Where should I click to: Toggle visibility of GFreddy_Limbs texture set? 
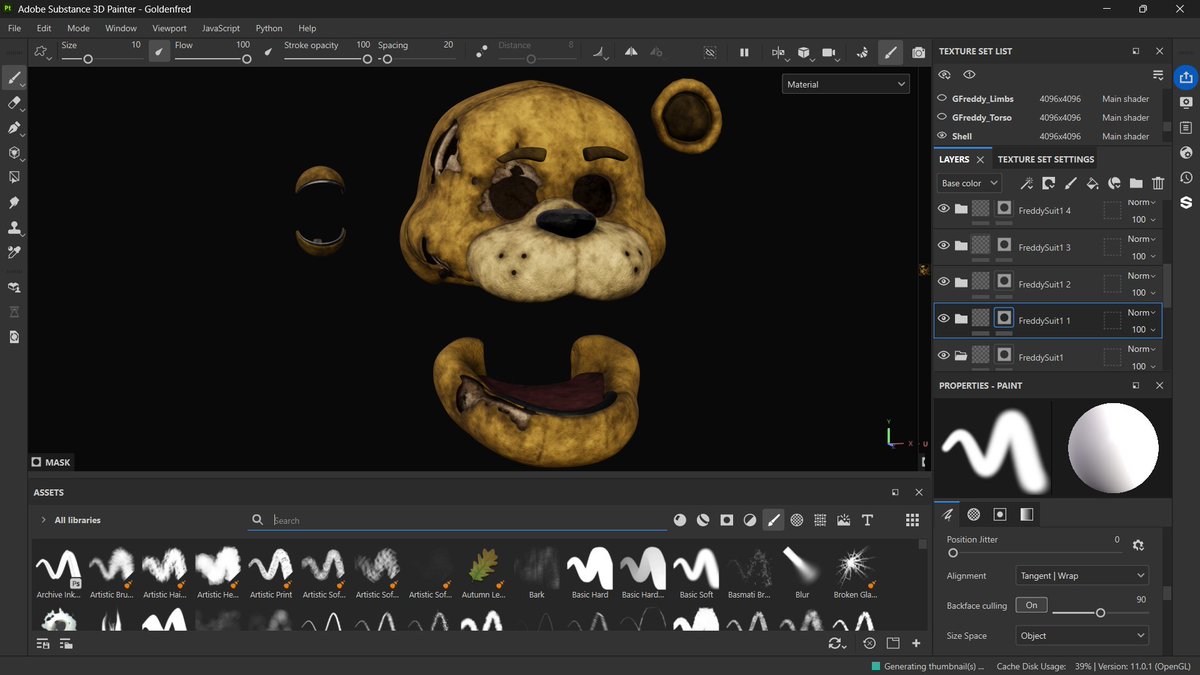pos(942,99)
